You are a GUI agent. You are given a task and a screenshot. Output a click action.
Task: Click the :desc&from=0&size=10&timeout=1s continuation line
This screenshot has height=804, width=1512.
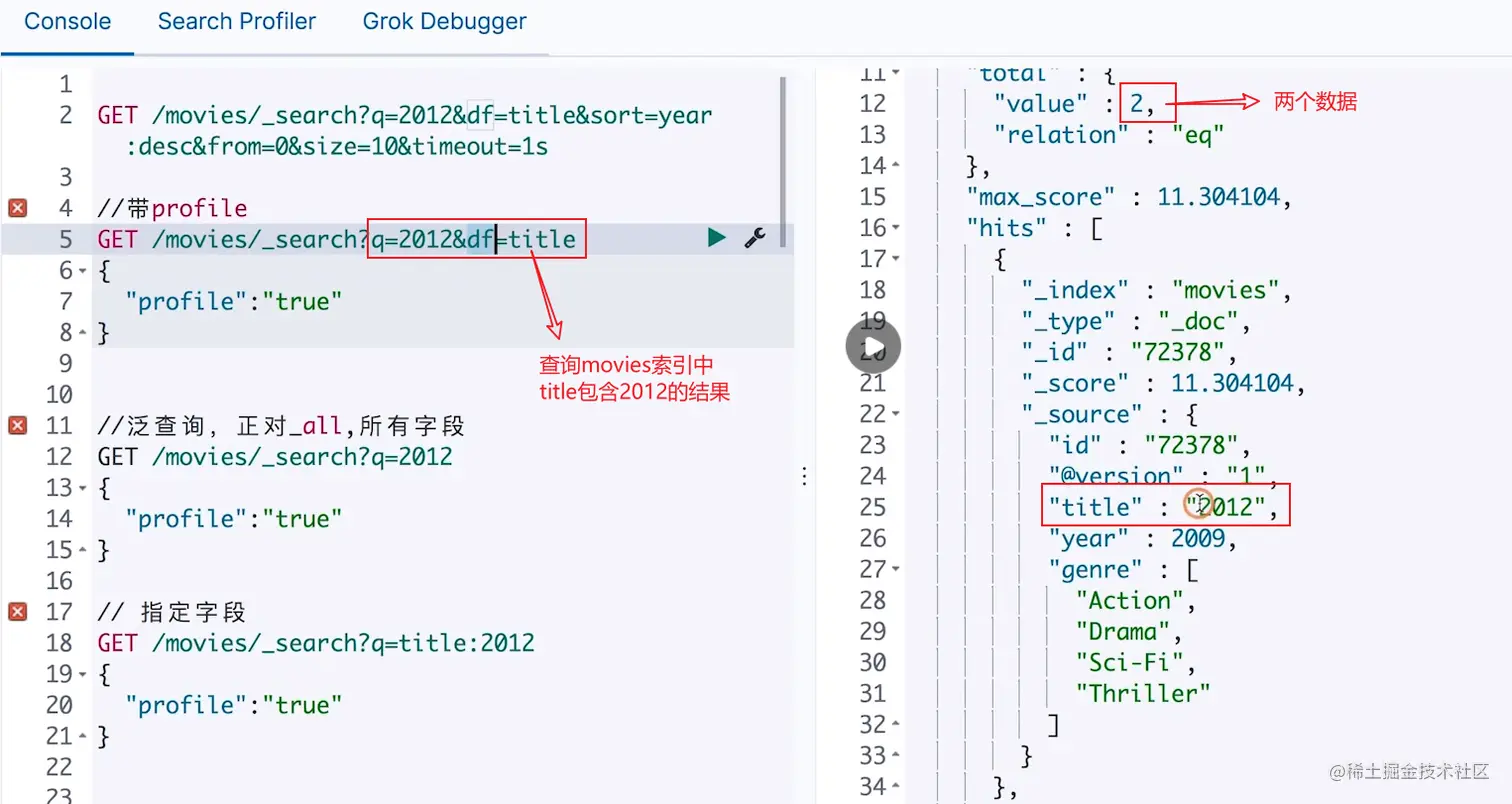(x=337, y=146)
